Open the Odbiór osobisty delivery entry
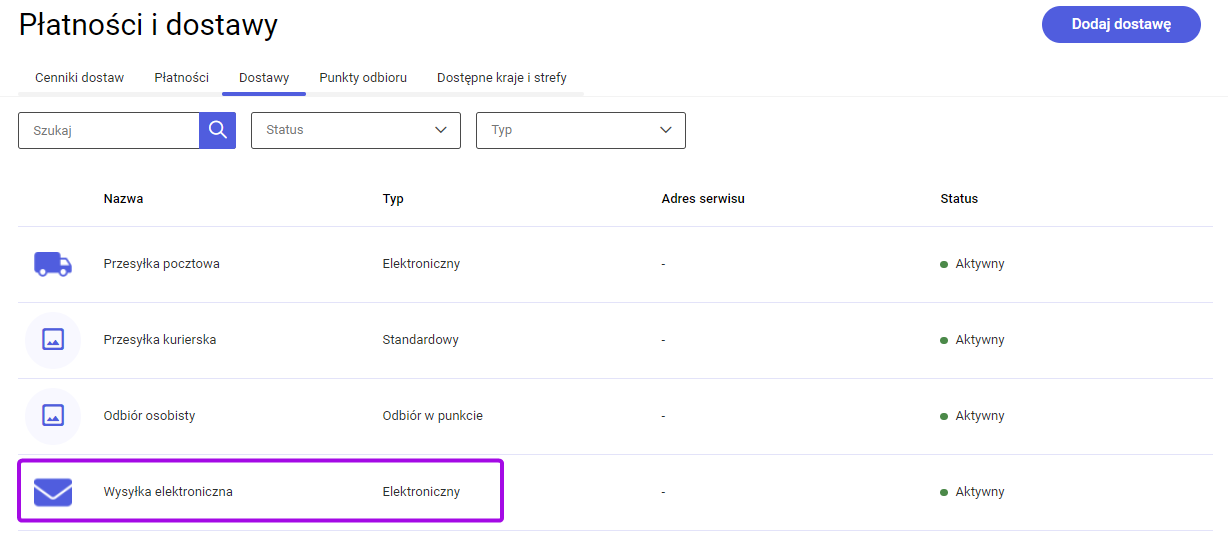The image size is (1228, 541). [150, 416]
